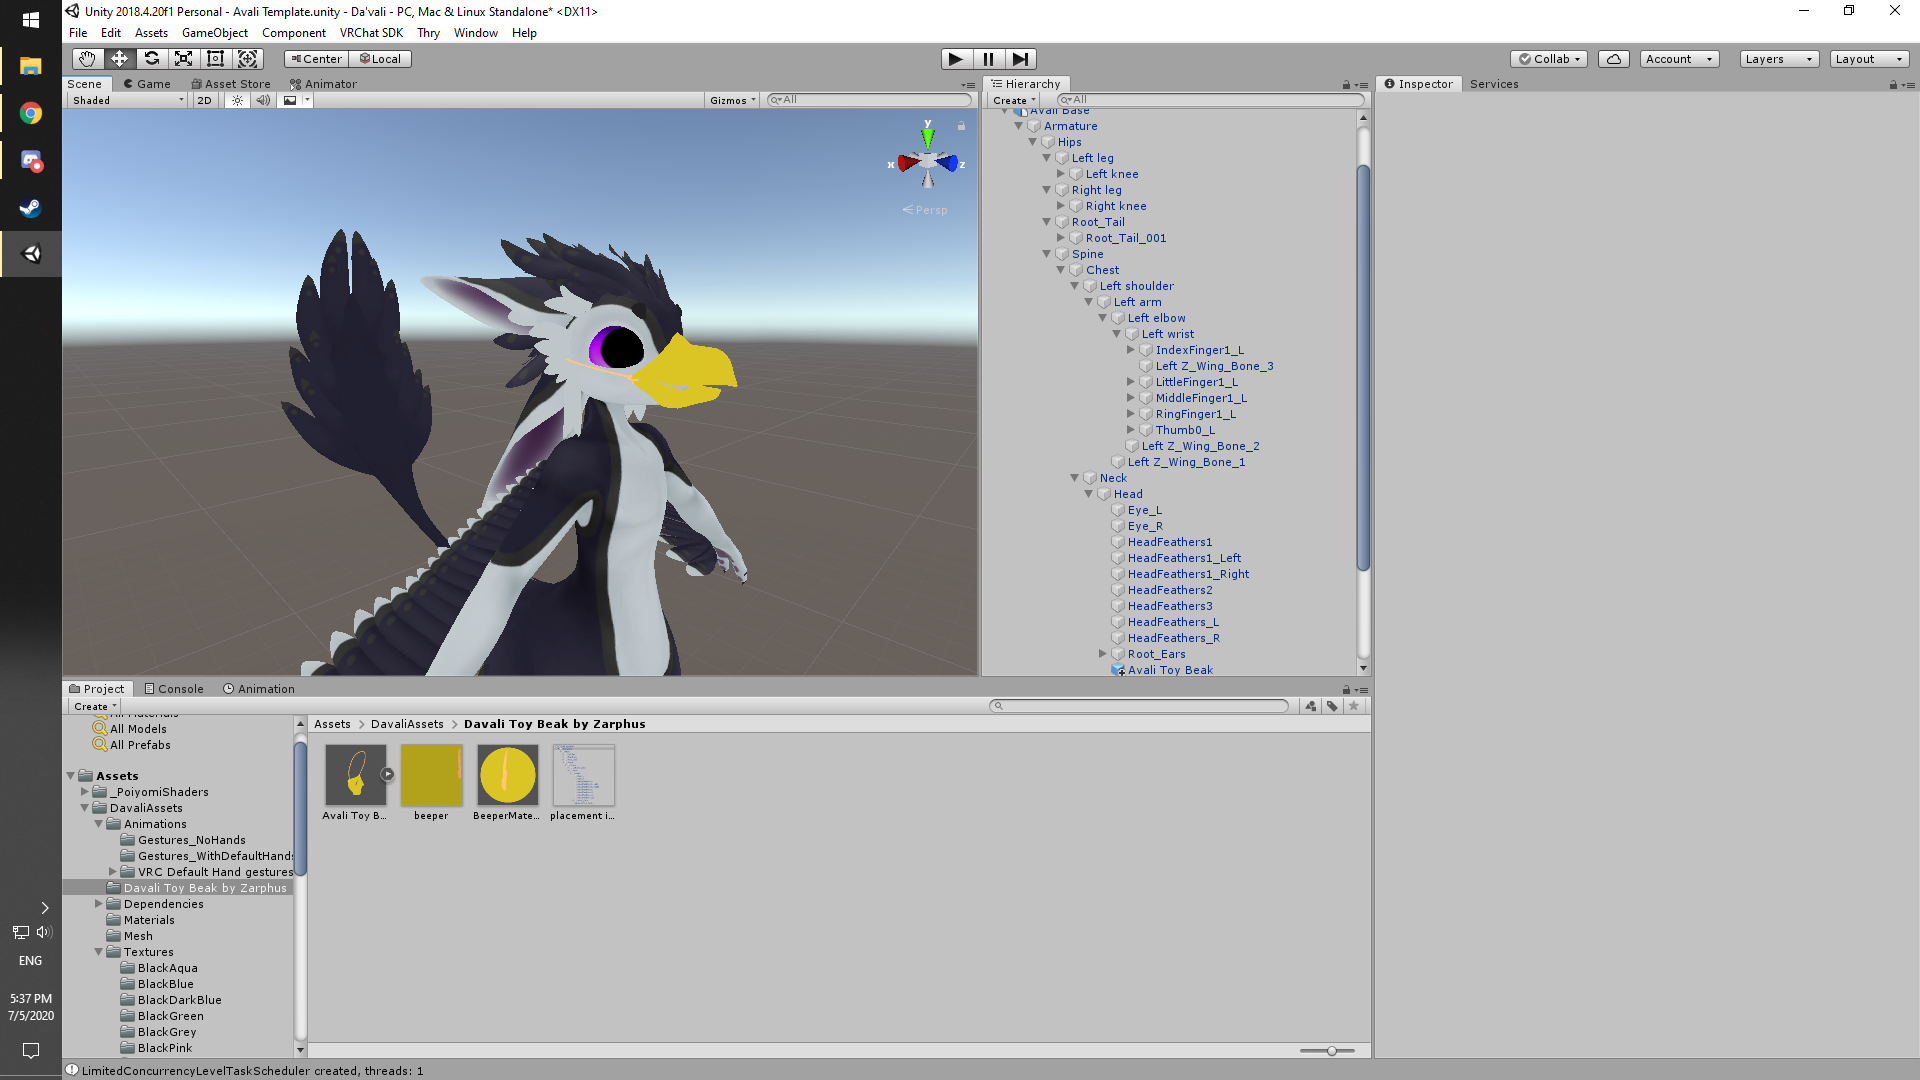The height and width of the screenshot is (1080, 1920).
Task: Toggle pivot Center handle position
Action: [x=316, y=59]
